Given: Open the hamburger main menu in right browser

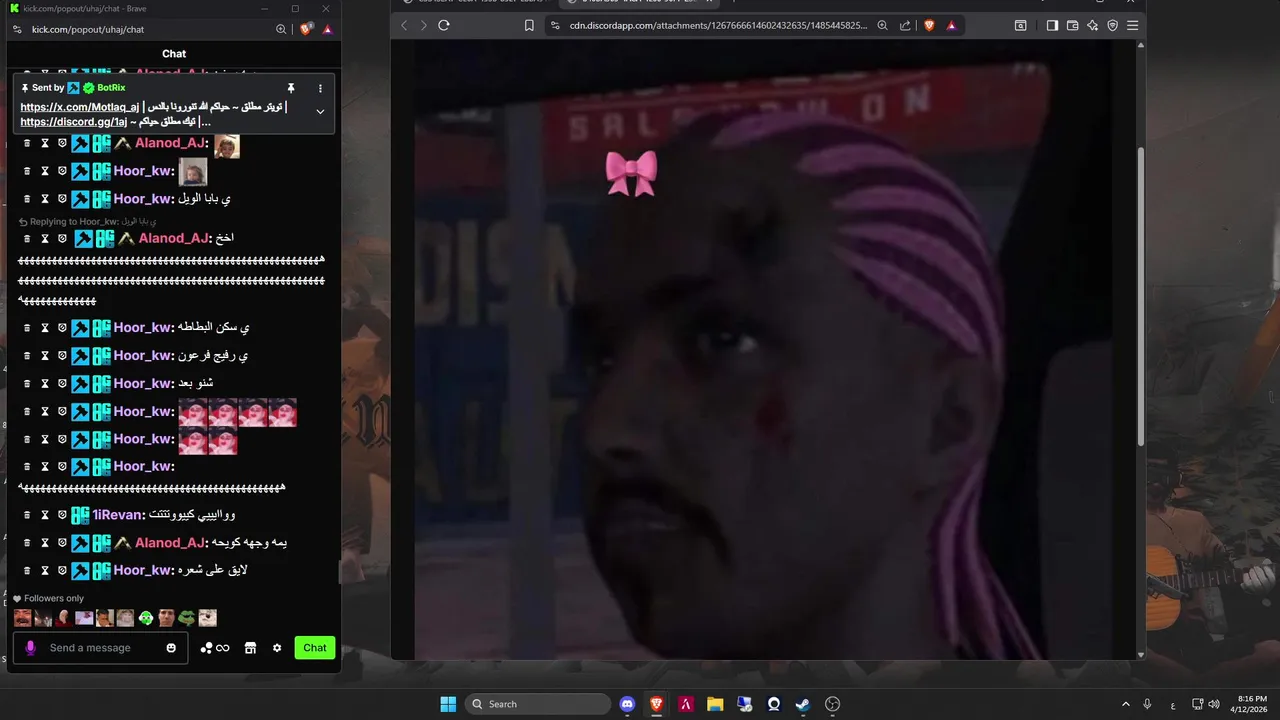Looking at the screenshot, I should click(x=1132, y=25).
